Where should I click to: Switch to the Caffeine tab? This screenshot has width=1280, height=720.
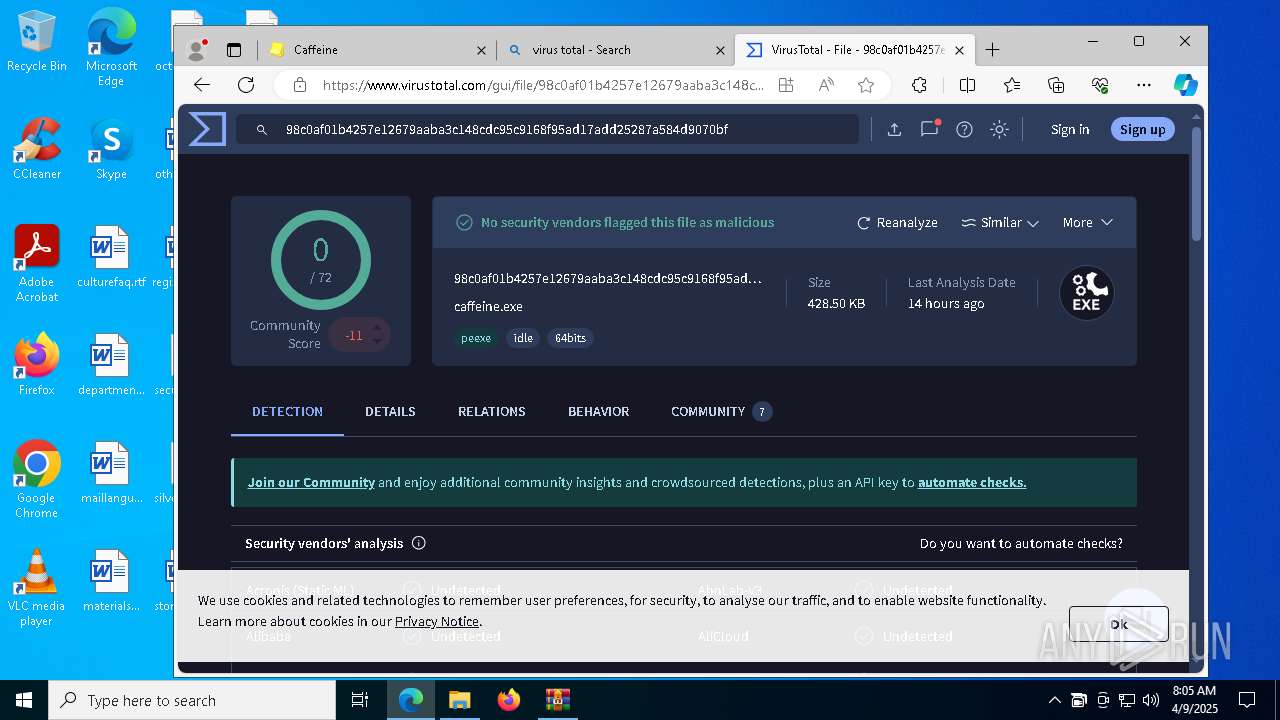[x=377, y=49]
